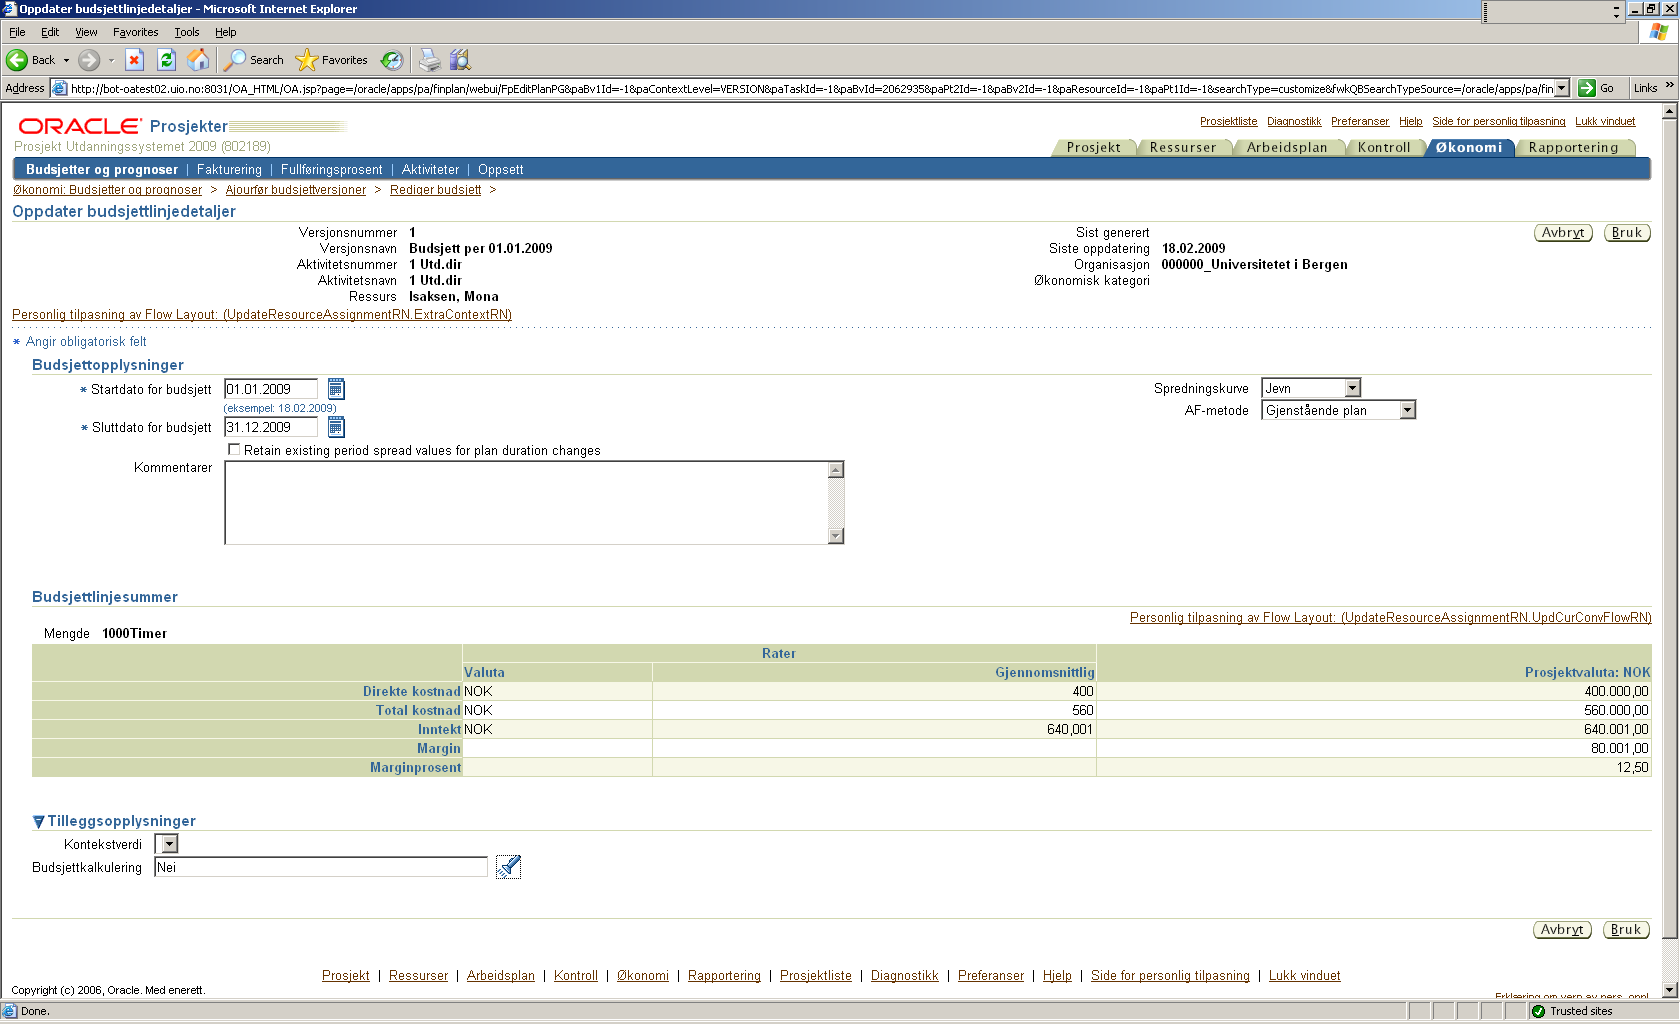The image size is (1680, 1024).
Task: Click the page icon in address bar
Action: pos(60,88)
